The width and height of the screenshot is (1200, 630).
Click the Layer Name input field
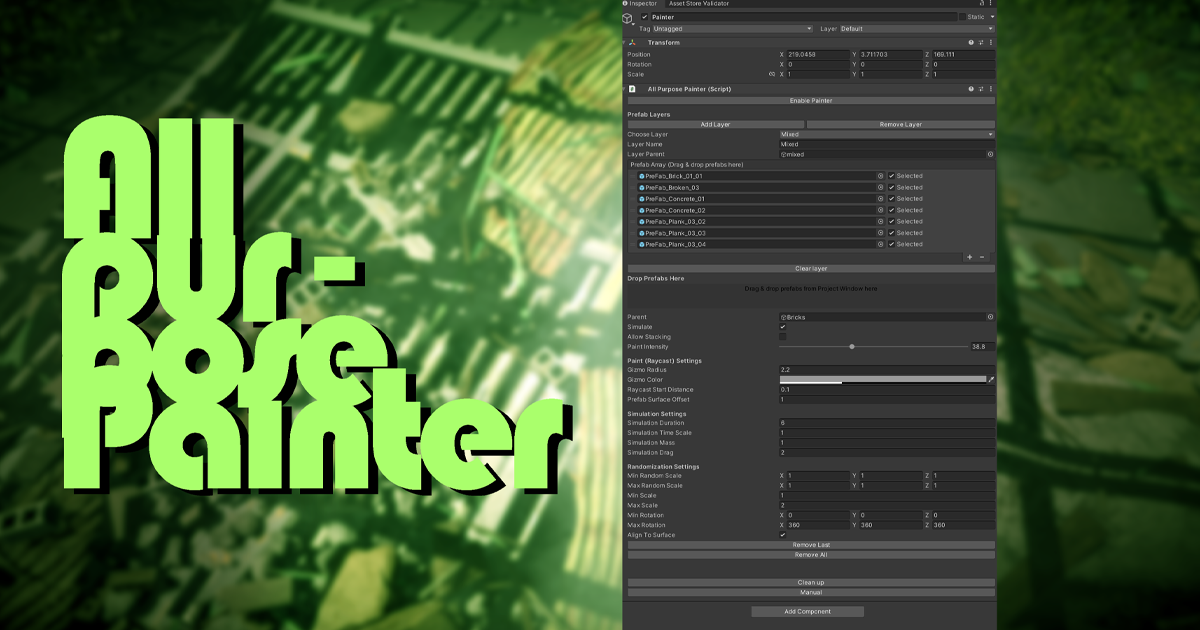tap(887, 144)
